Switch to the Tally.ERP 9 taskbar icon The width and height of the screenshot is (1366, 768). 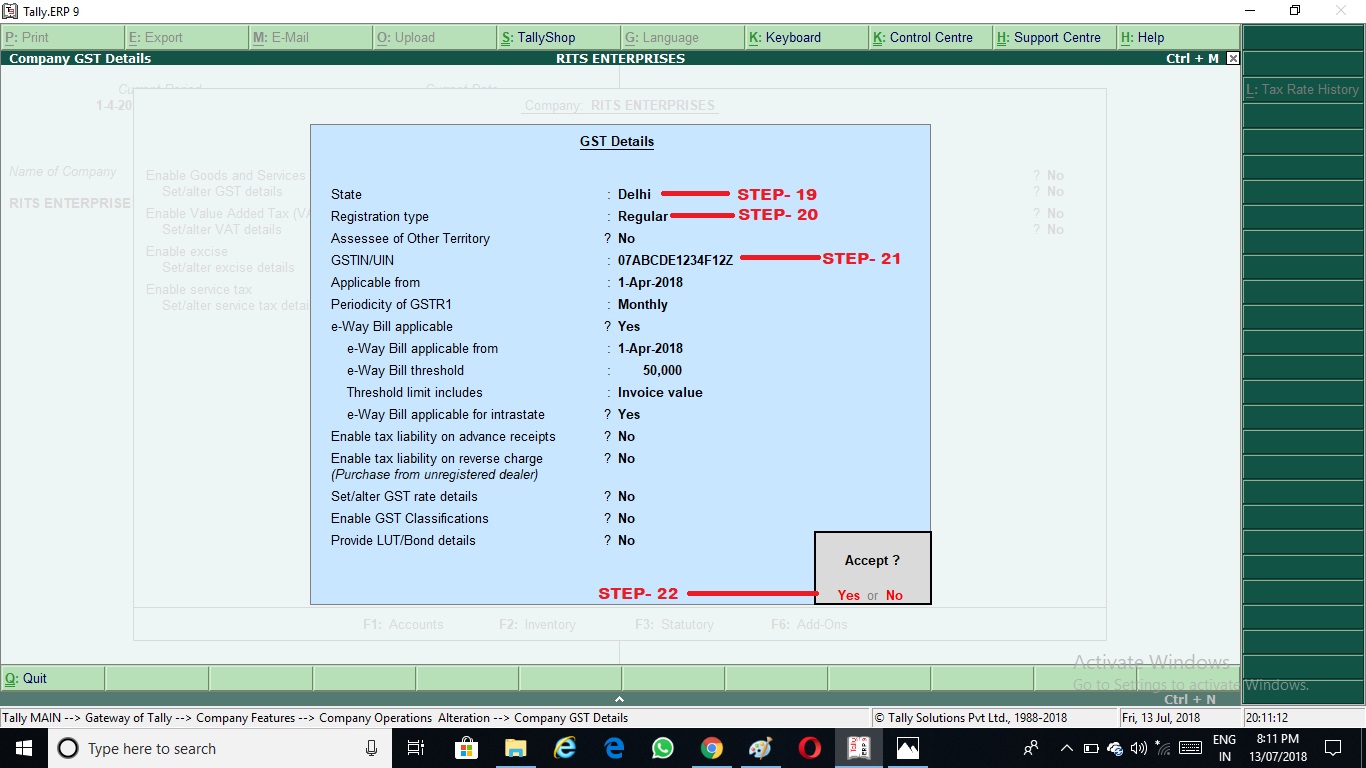[859, 748]
